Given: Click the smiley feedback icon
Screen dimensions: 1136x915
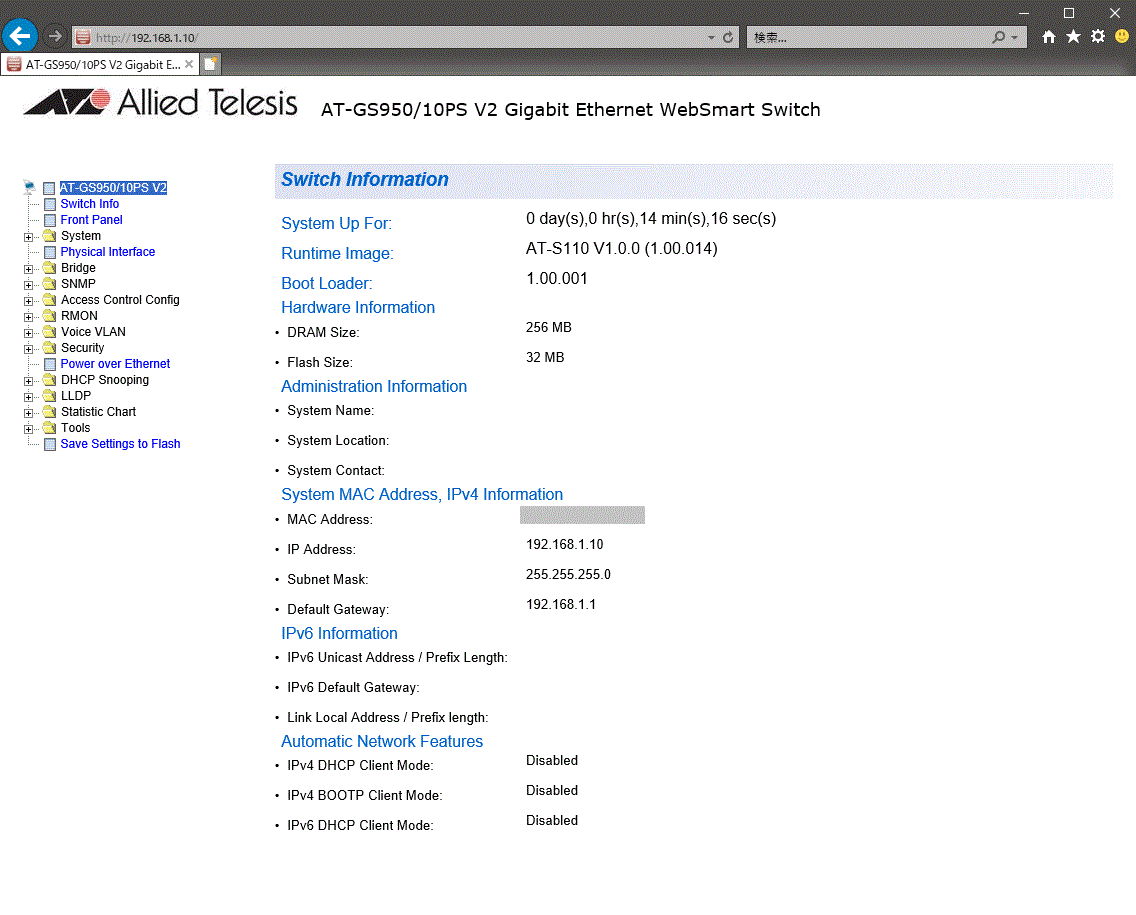Looking at the screenshot, I should (x=1122, y=36).
